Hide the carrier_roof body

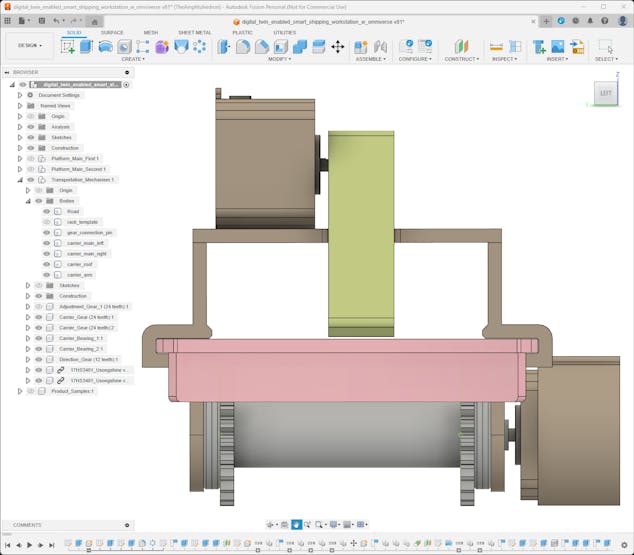click(x=46, y=264)
